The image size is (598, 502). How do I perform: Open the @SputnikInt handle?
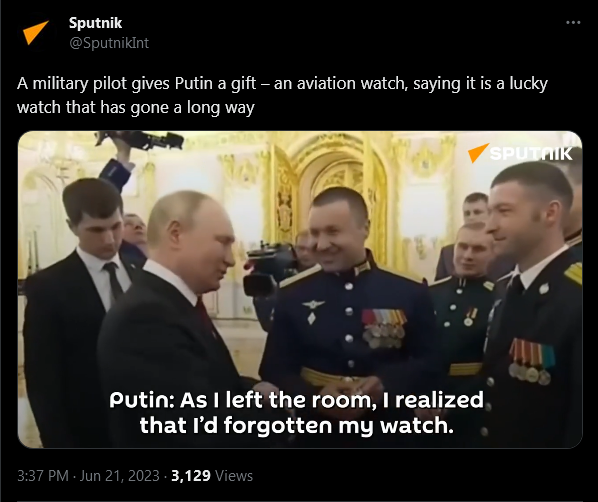click(109, 43)
